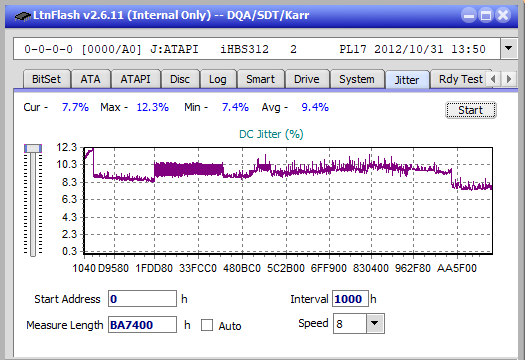Click the vertical scale slider thumb

click(33, 148)
